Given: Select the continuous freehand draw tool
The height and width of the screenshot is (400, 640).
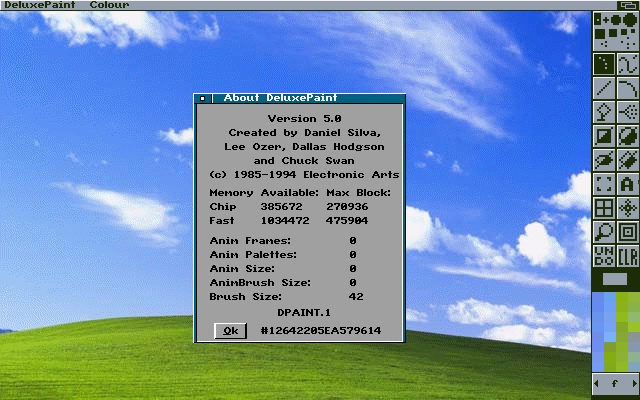Looking at the screenshot, I should [628, 64].
